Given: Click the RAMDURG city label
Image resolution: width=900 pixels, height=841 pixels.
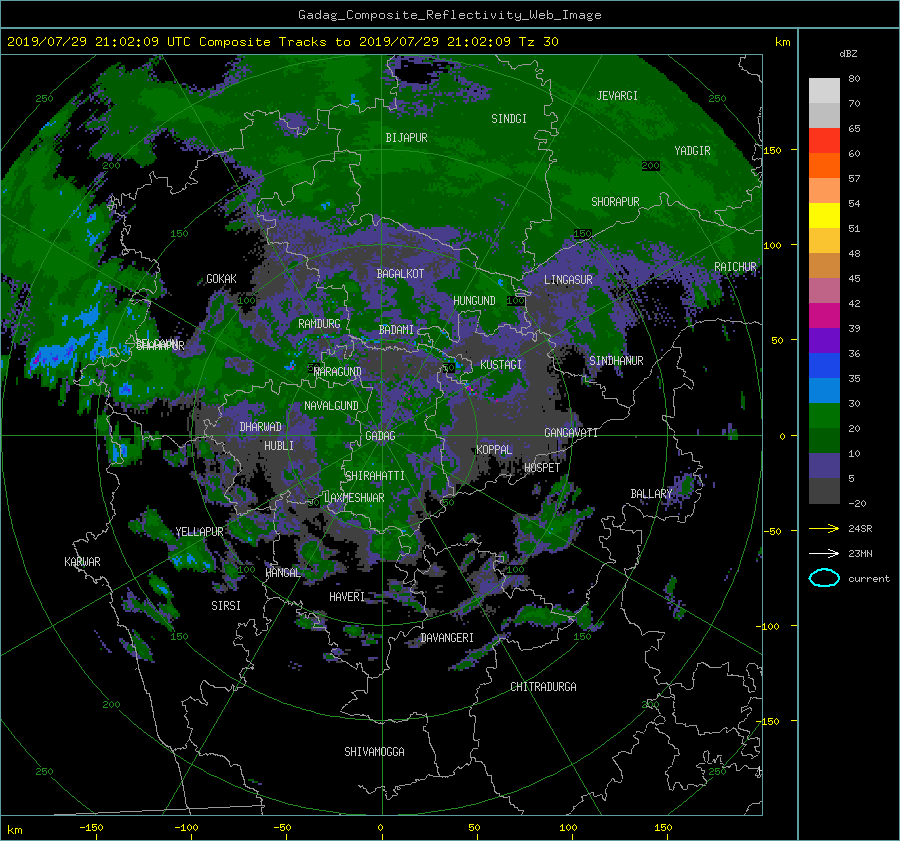Looking at the screenshot, I should 319,324.
